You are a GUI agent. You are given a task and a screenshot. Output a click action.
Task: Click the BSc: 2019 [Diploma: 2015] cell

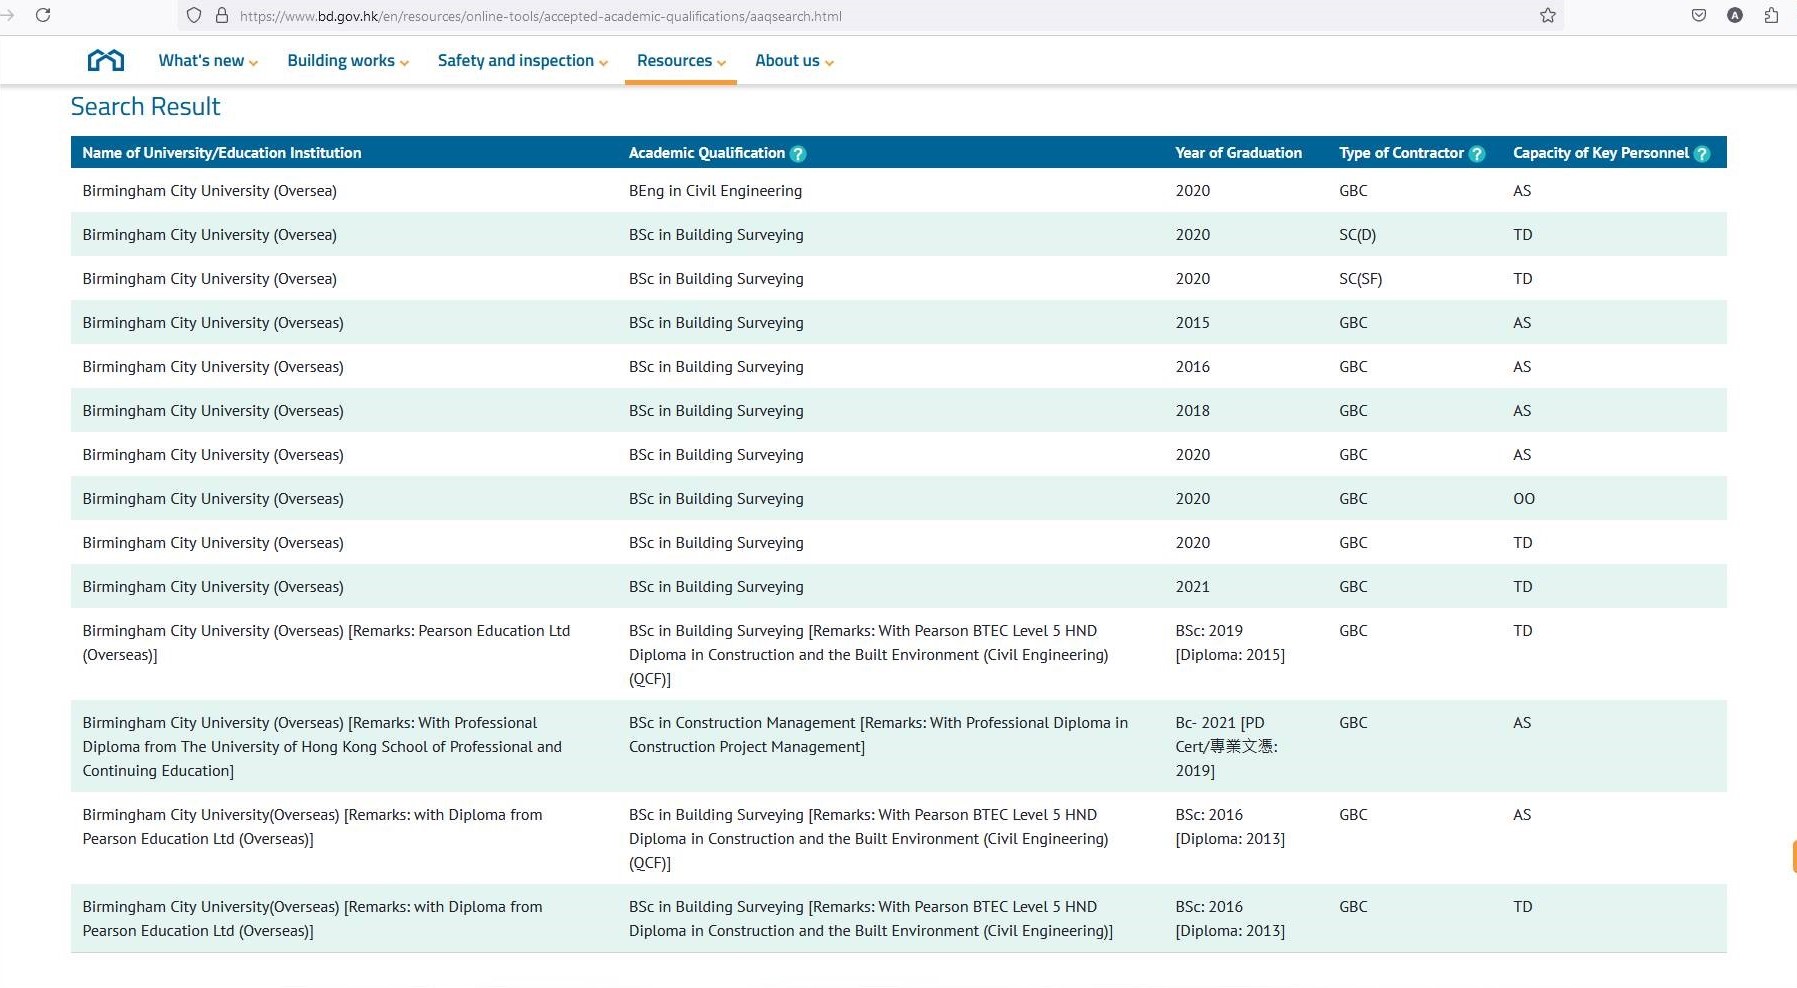[1230, 643]
